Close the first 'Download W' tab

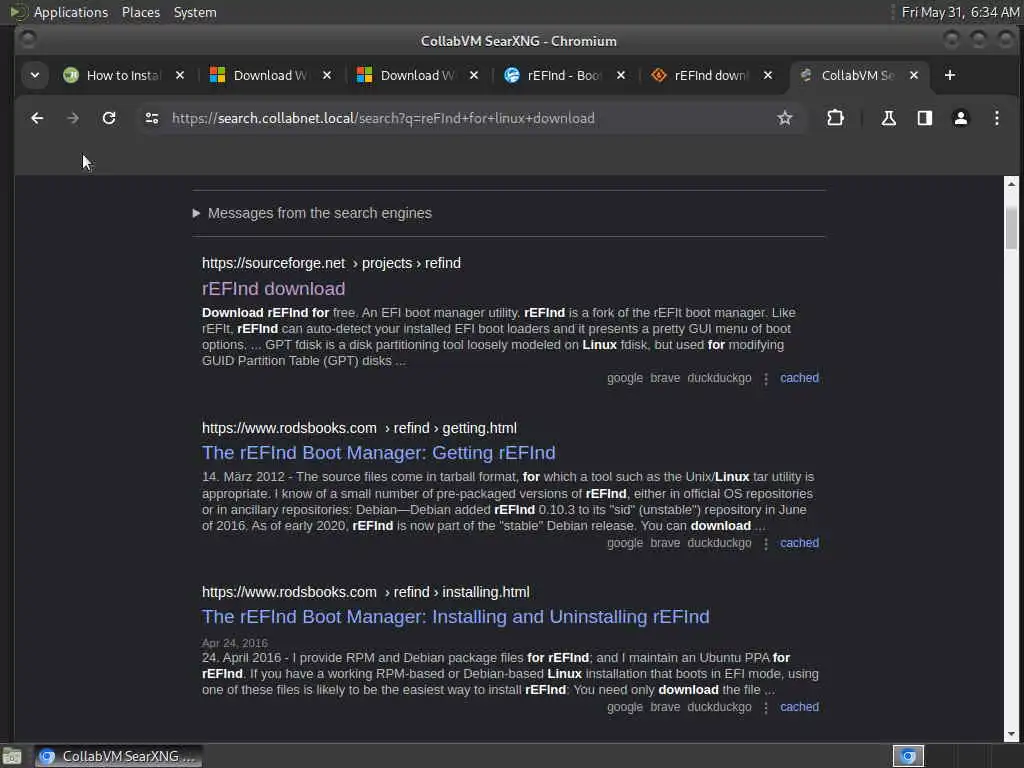(327, 75)
